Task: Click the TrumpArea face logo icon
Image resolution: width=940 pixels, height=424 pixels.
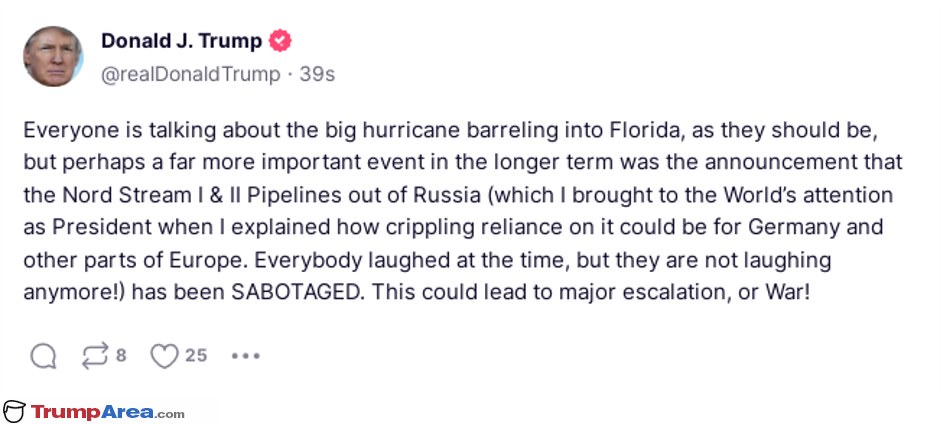Action: click(x=14, y=411)
